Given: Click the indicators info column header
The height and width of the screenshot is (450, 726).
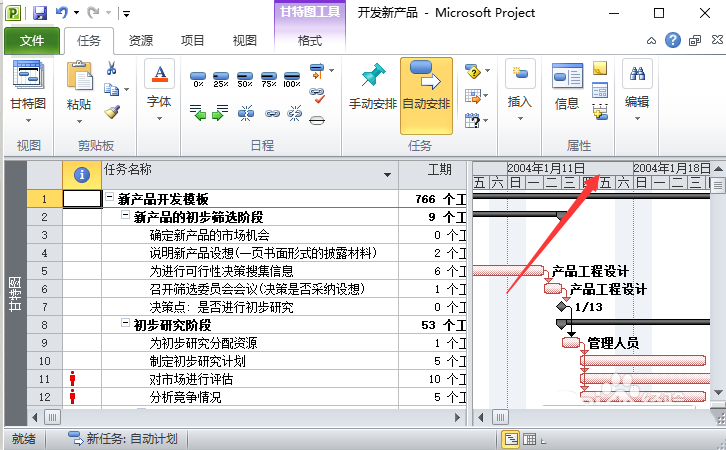Looking at the screenshot, I should 82,175.
